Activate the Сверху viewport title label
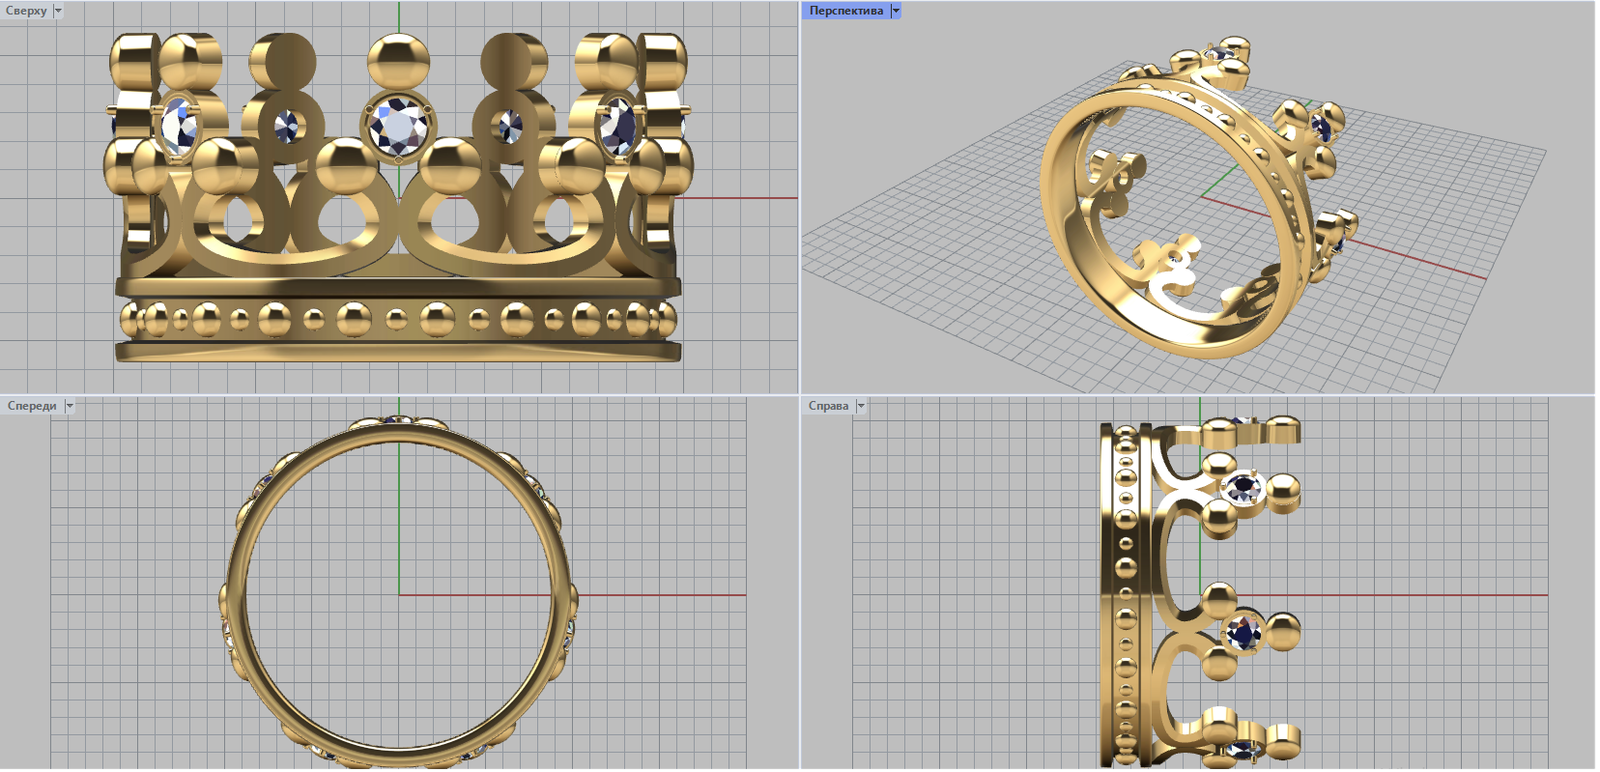Screen dimensions: 1600x772 pos(26,11)
